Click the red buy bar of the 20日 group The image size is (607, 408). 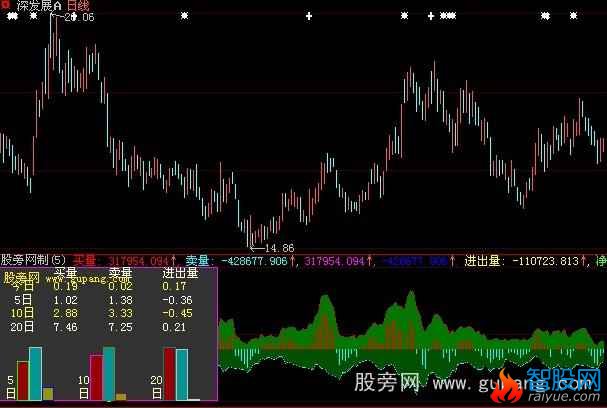click(170, 374)
